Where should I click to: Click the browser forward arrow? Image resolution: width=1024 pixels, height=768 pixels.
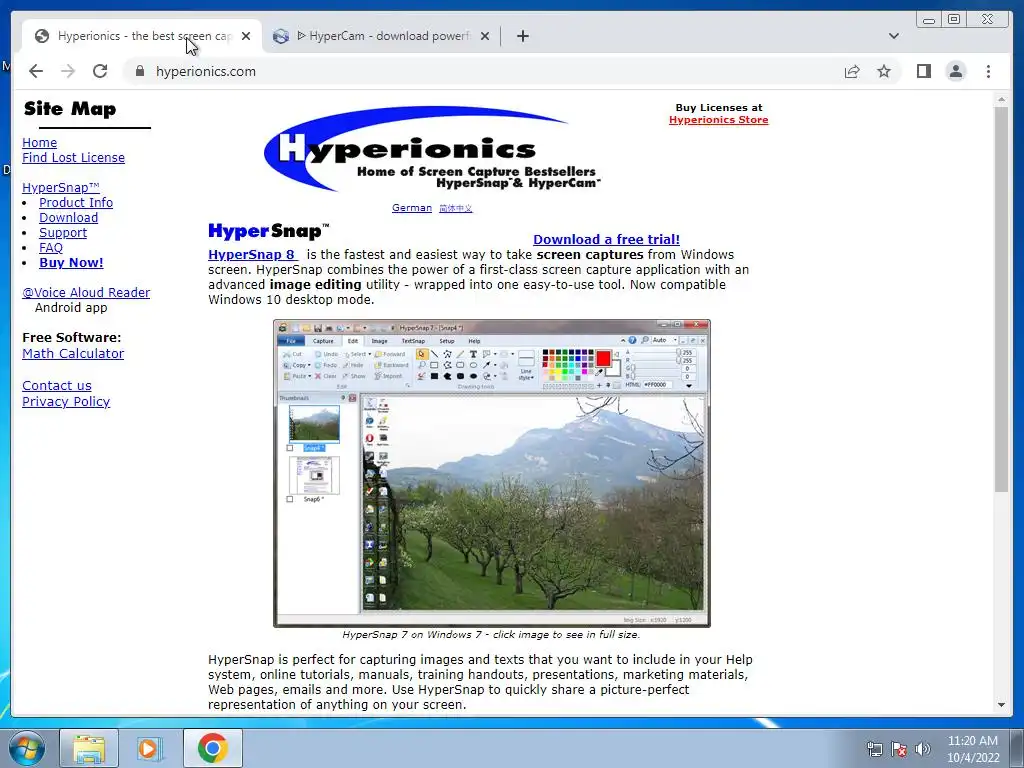68,71
